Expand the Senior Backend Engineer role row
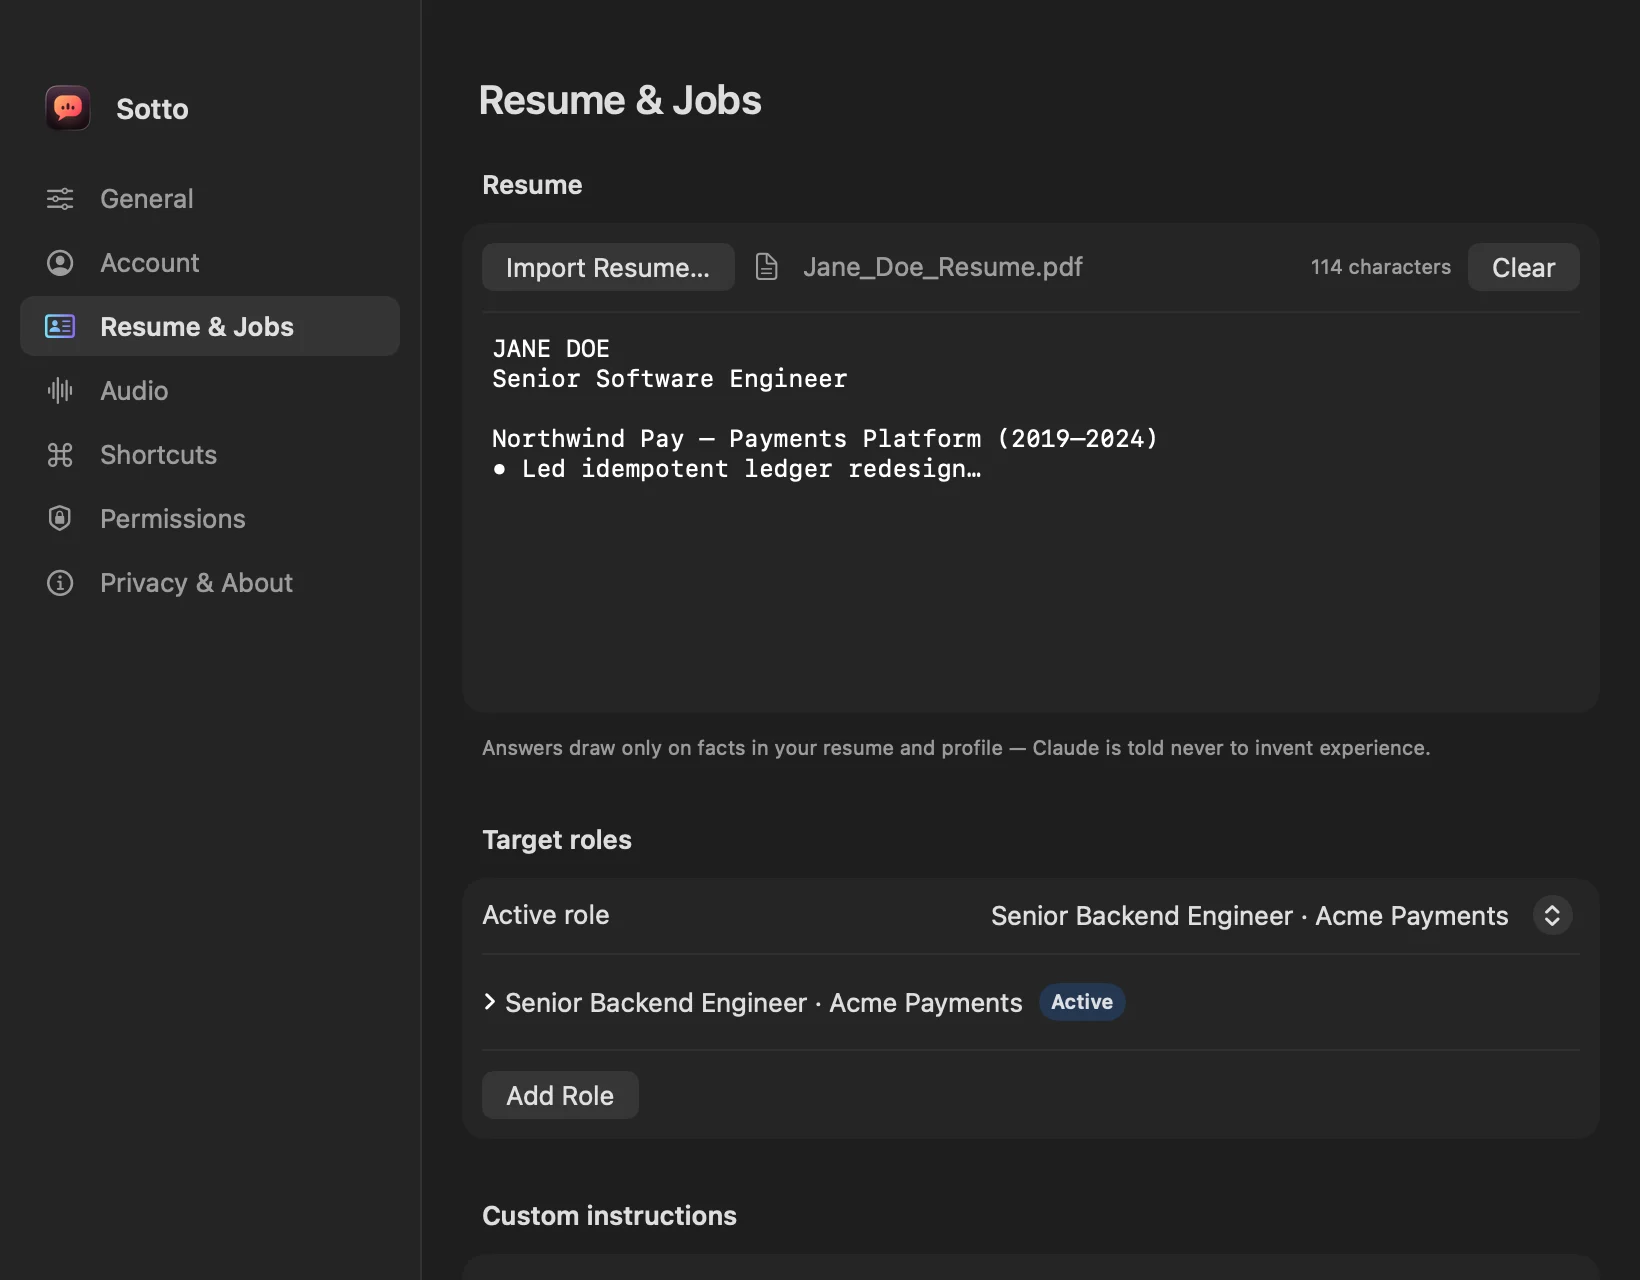Image resolution: width=1640 pixels, height=1280 pixels. coord(490,1001)
